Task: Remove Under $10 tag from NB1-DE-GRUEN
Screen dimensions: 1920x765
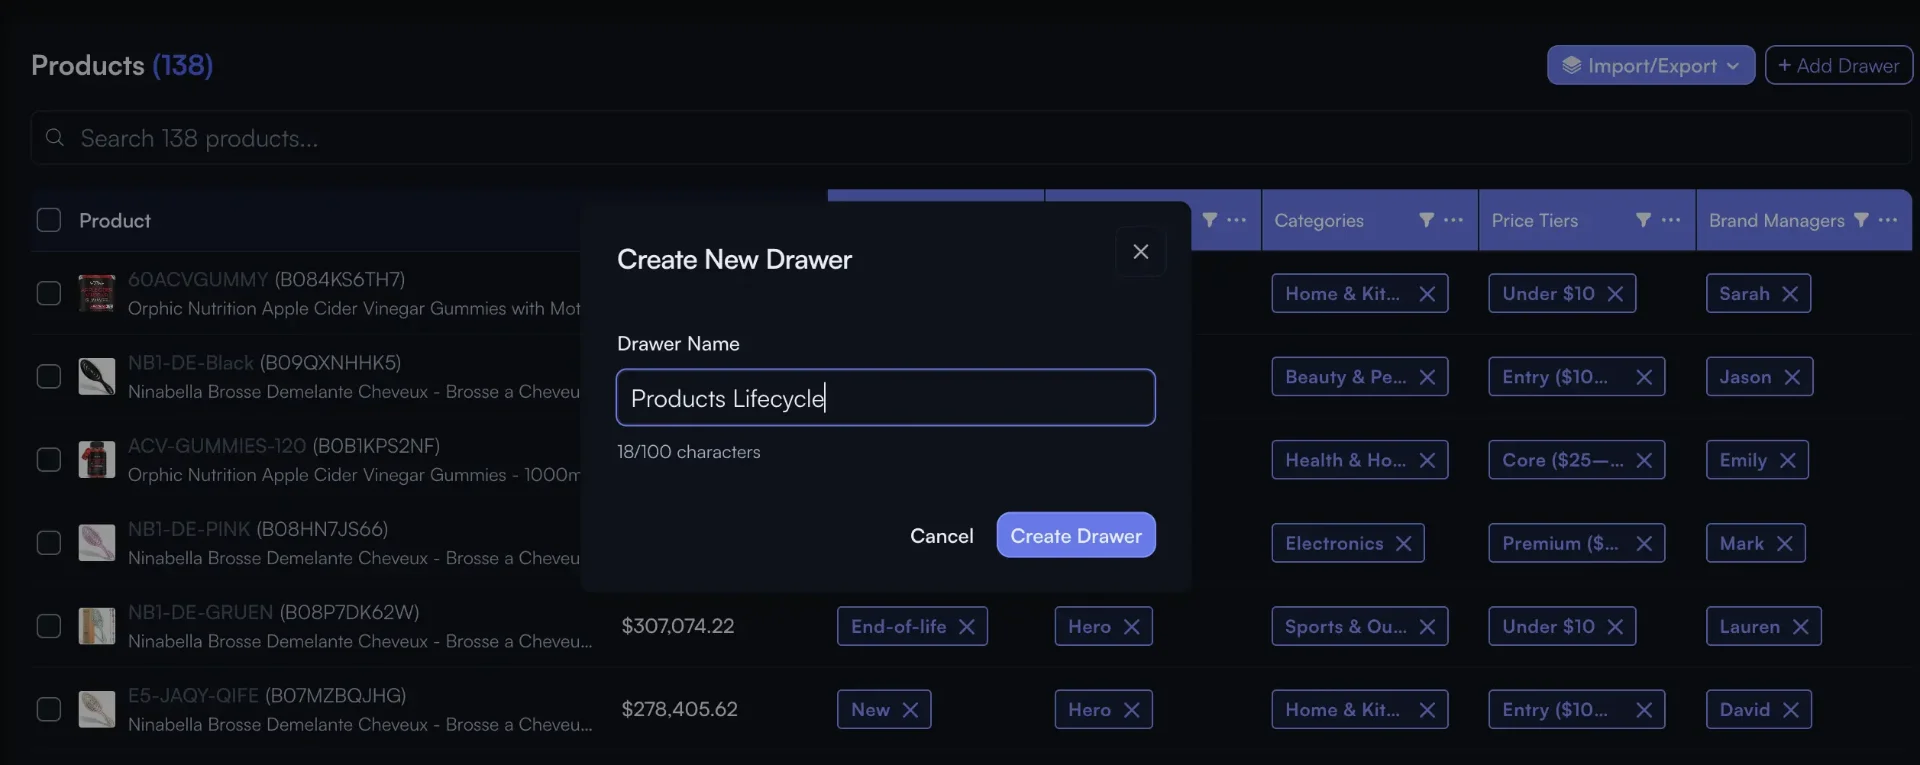Action: tap(1615, 626)
